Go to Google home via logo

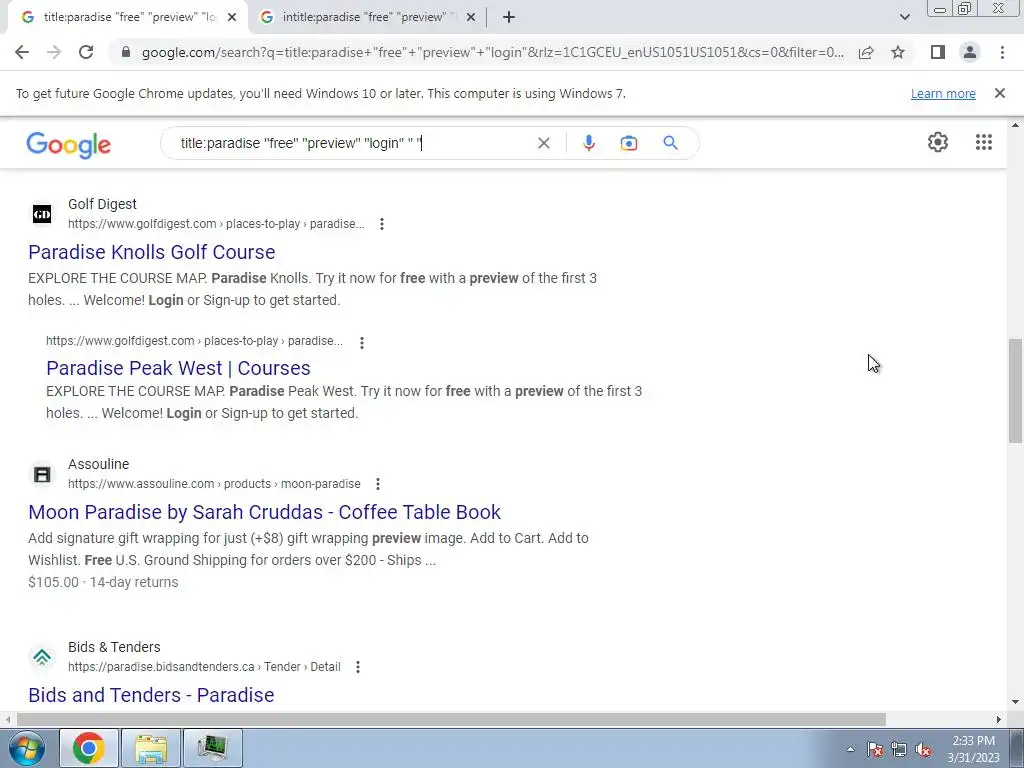point(69,145)
